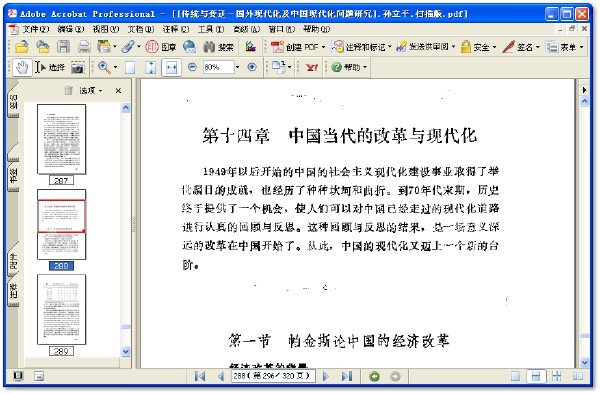Open the 文件 menu

coord(36,29)
